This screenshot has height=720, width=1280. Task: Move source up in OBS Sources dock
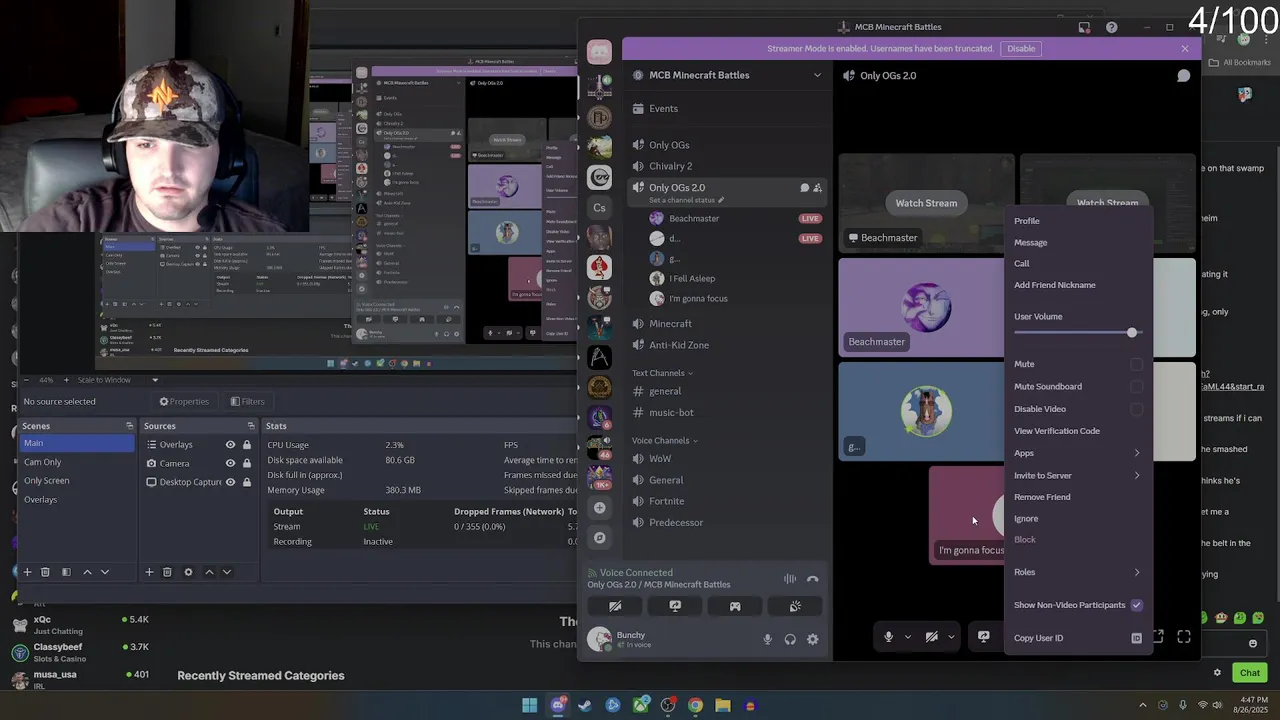[209, 572]
